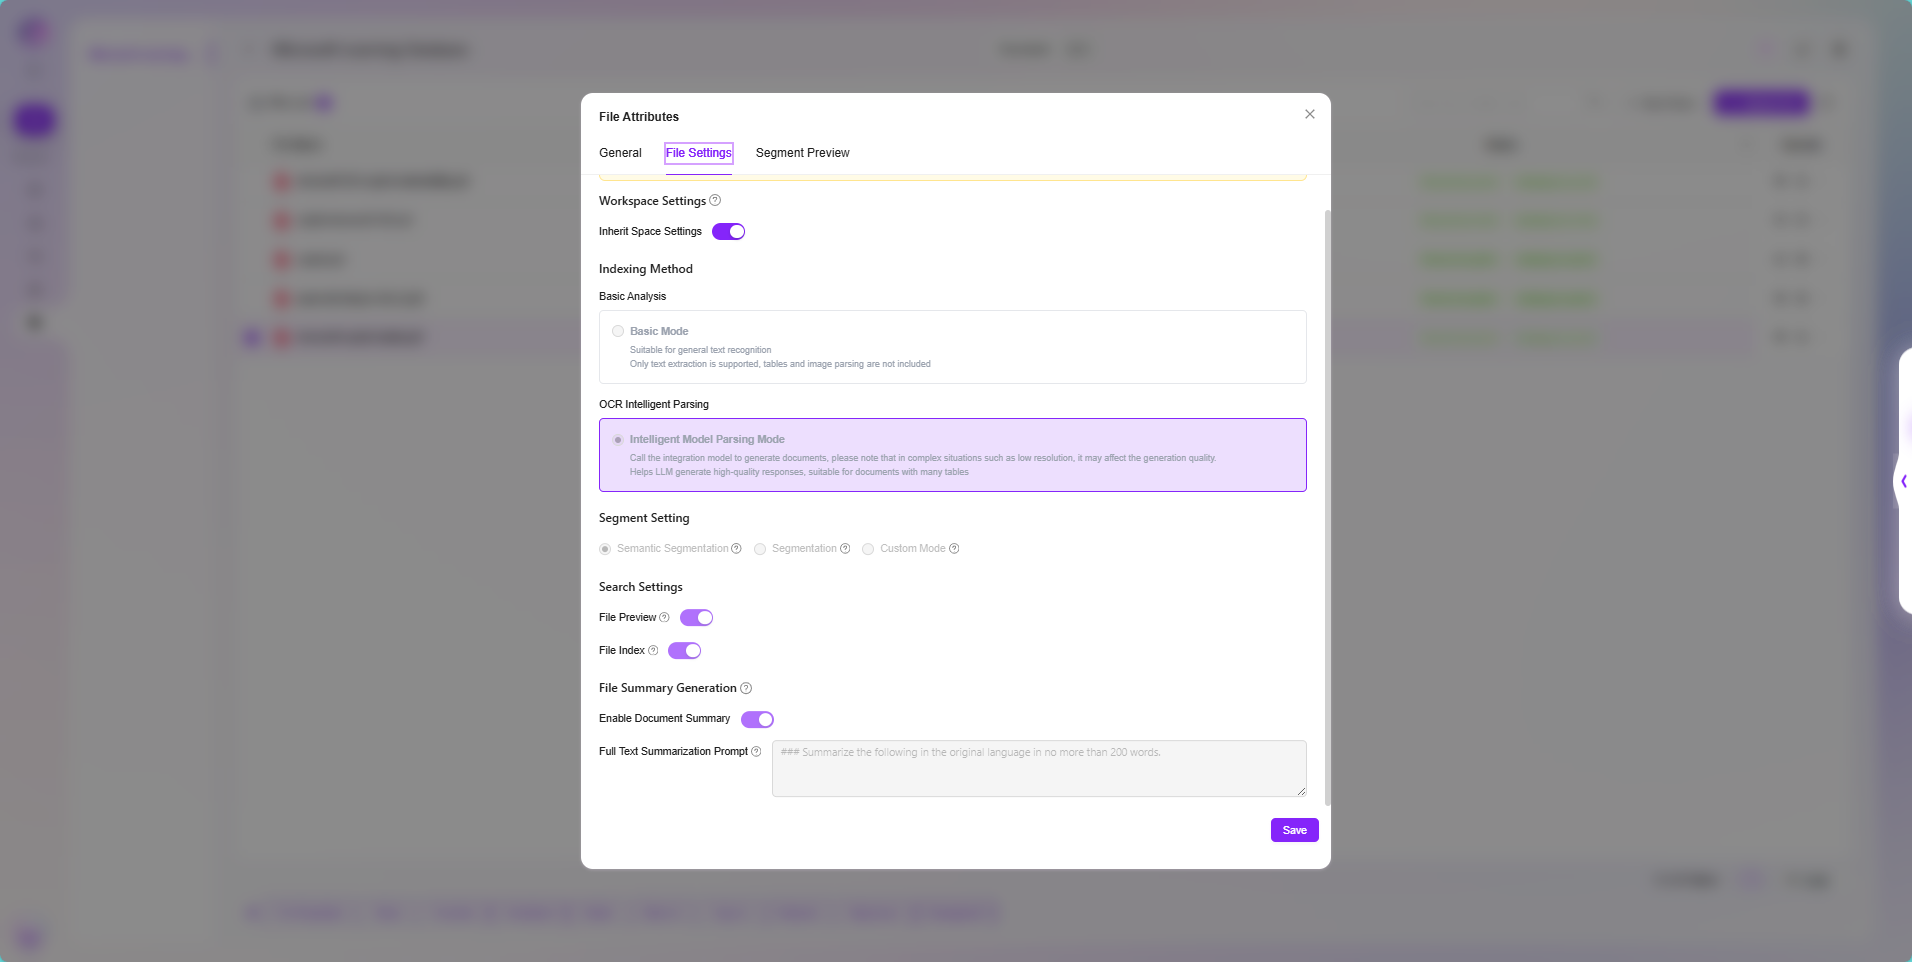Image resolution: width=1912 pixels, height=962 pixels.
Task: Click the Workspace Settings help icon
Action: [715, 200]
